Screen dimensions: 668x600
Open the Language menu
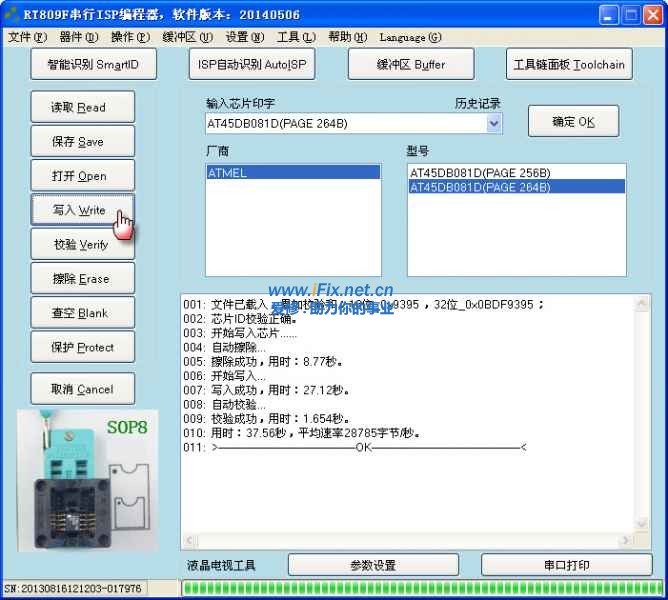[410, 38]
